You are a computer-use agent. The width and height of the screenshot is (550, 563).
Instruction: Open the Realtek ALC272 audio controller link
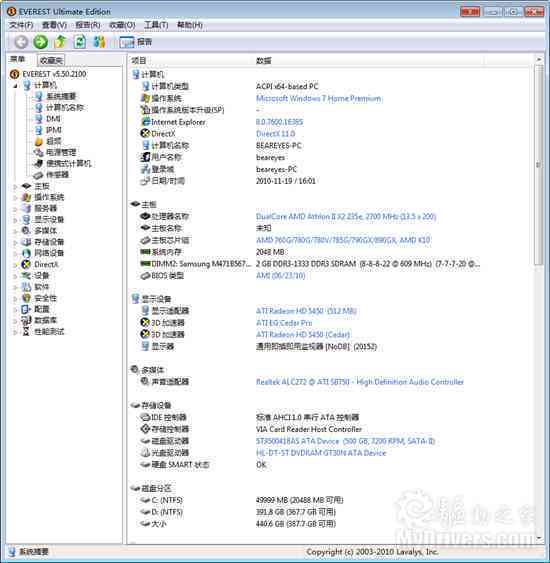[x=360, y=382]
